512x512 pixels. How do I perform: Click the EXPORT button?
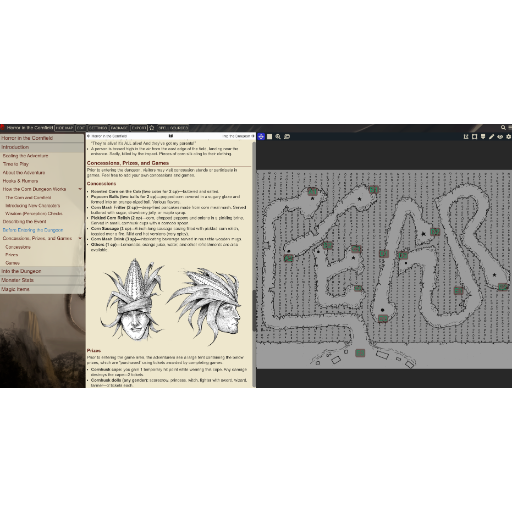point(139,128)
